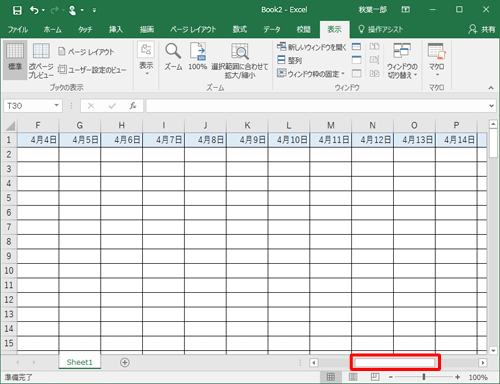Click the Zoom (ズーム) magnifier icon
The width and height of the screenshot is (500, 384).
[x=173, y=51]
